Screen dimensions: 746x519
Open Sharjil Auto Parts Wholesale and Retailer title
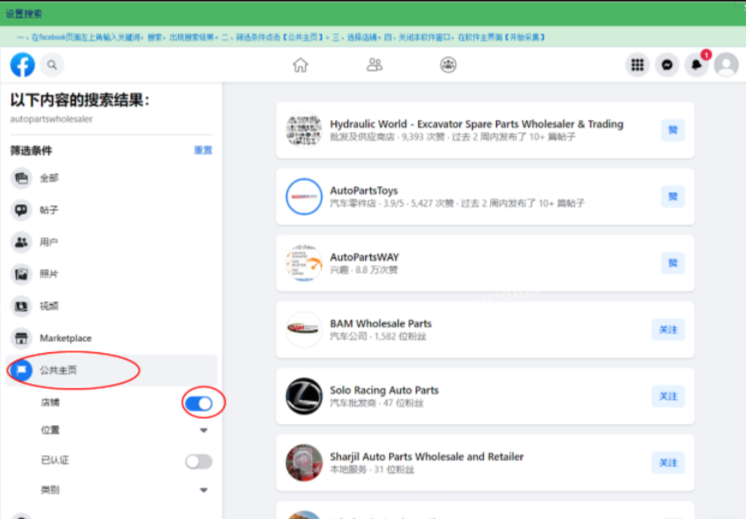point(427,457)
